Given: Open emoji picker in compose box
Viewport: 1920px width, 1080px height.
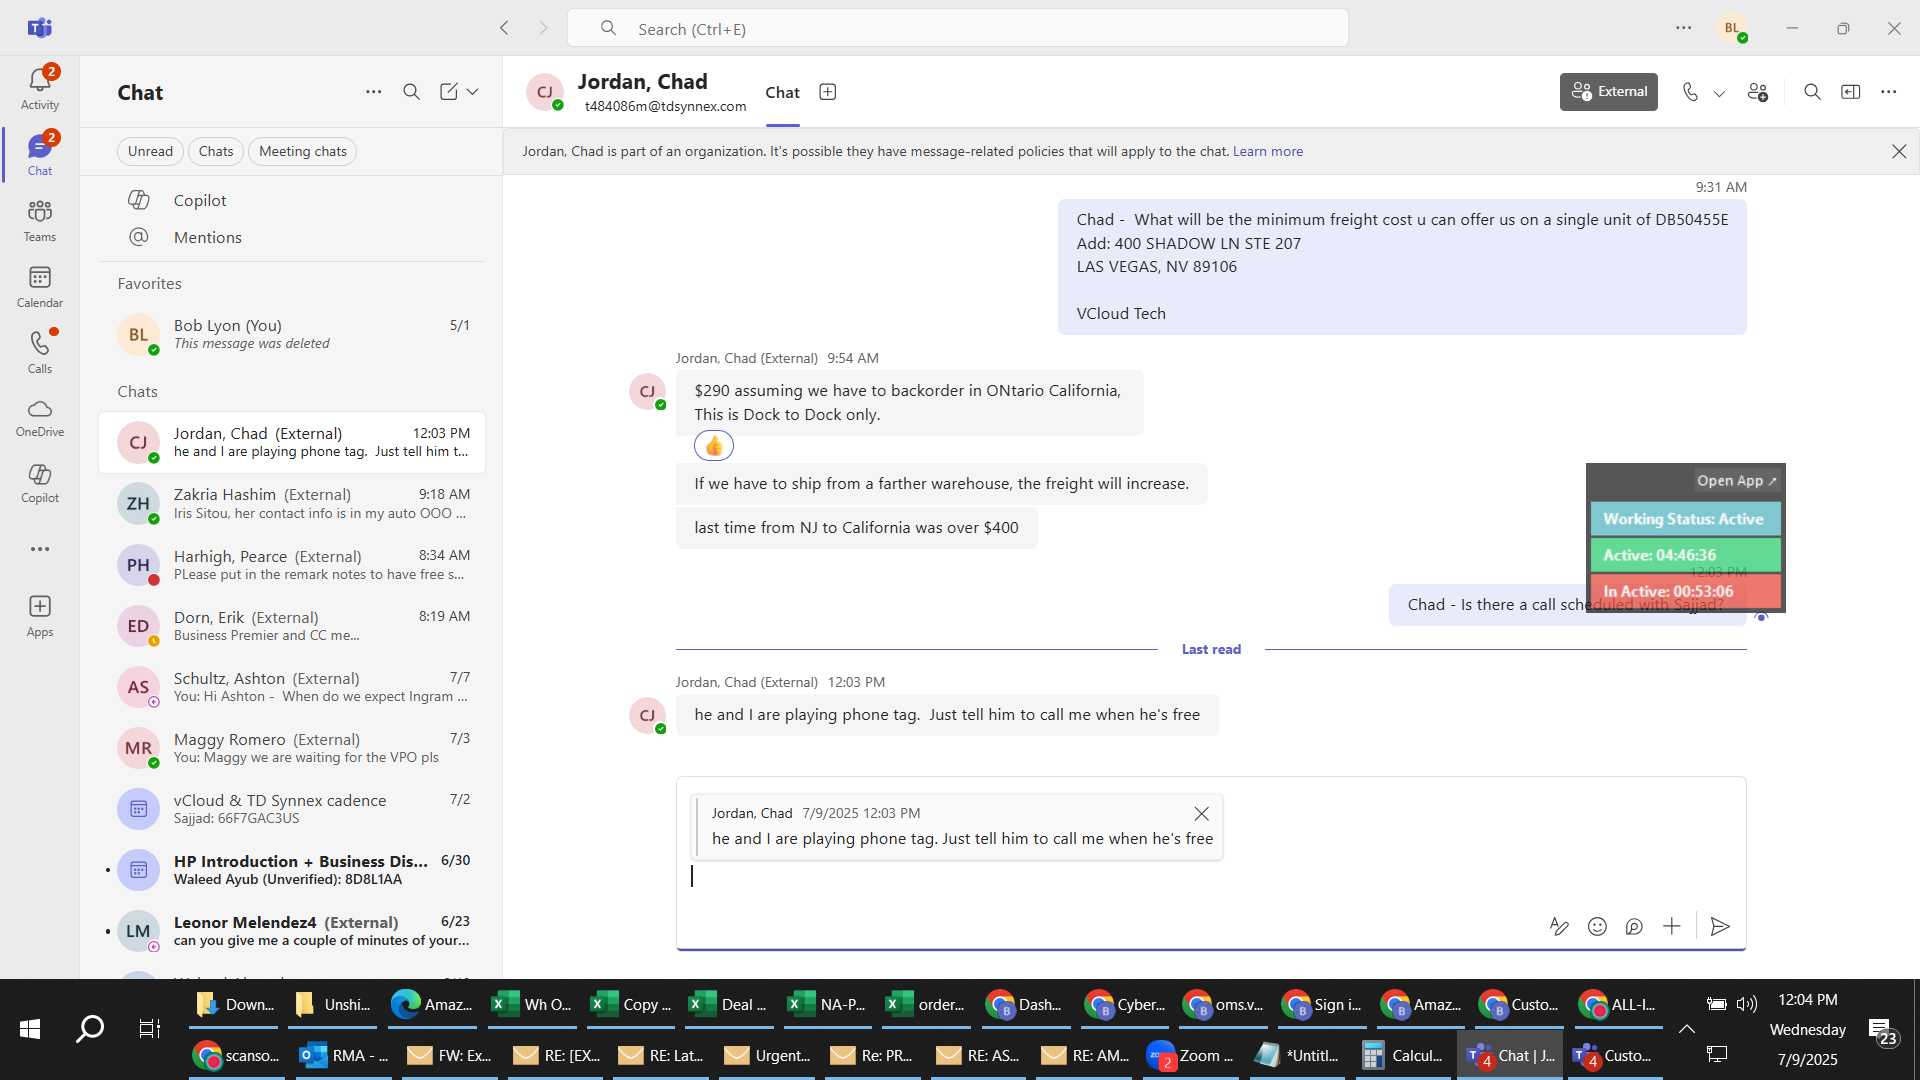Looking at the screenshot, I should (x=1597, y=927).
